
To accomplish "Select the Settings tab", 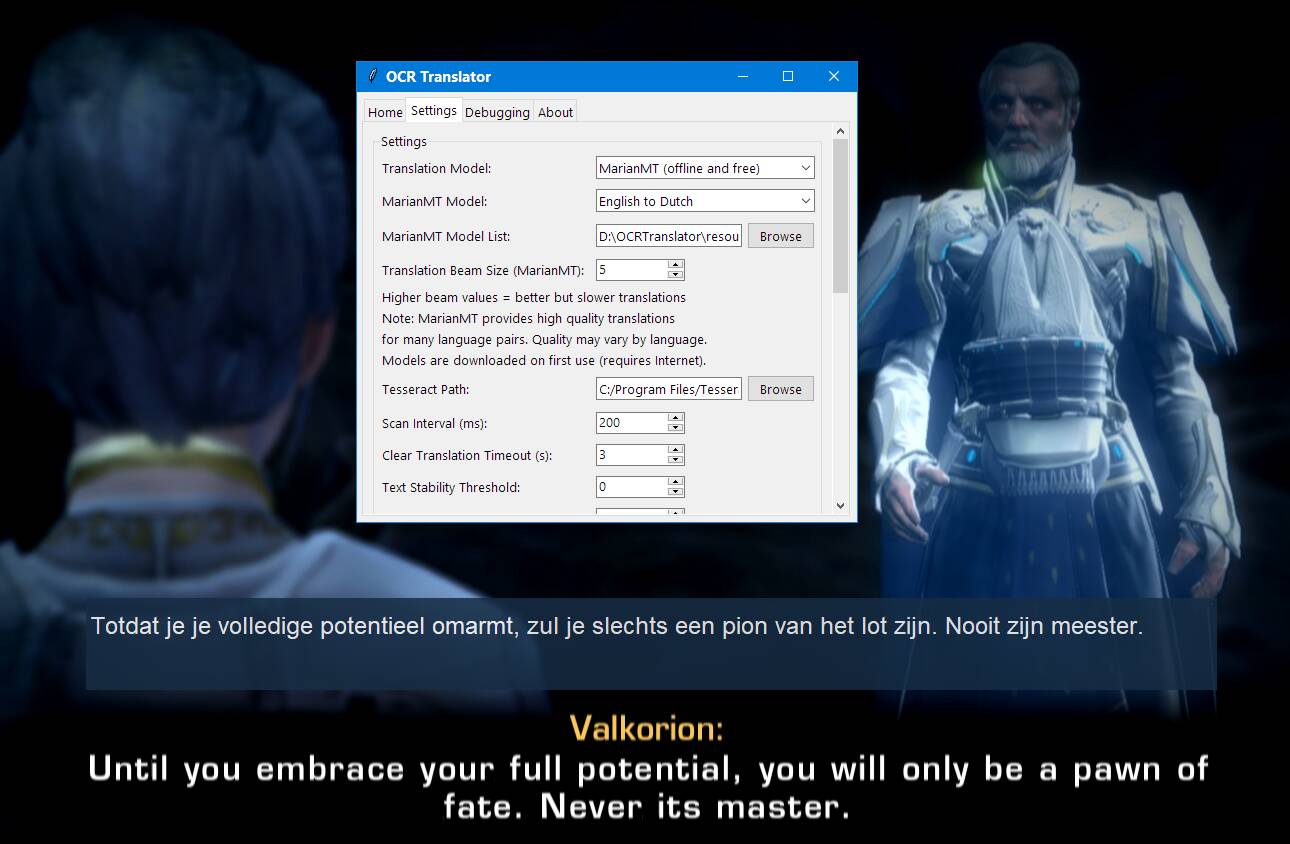I will tap(434, 111).
